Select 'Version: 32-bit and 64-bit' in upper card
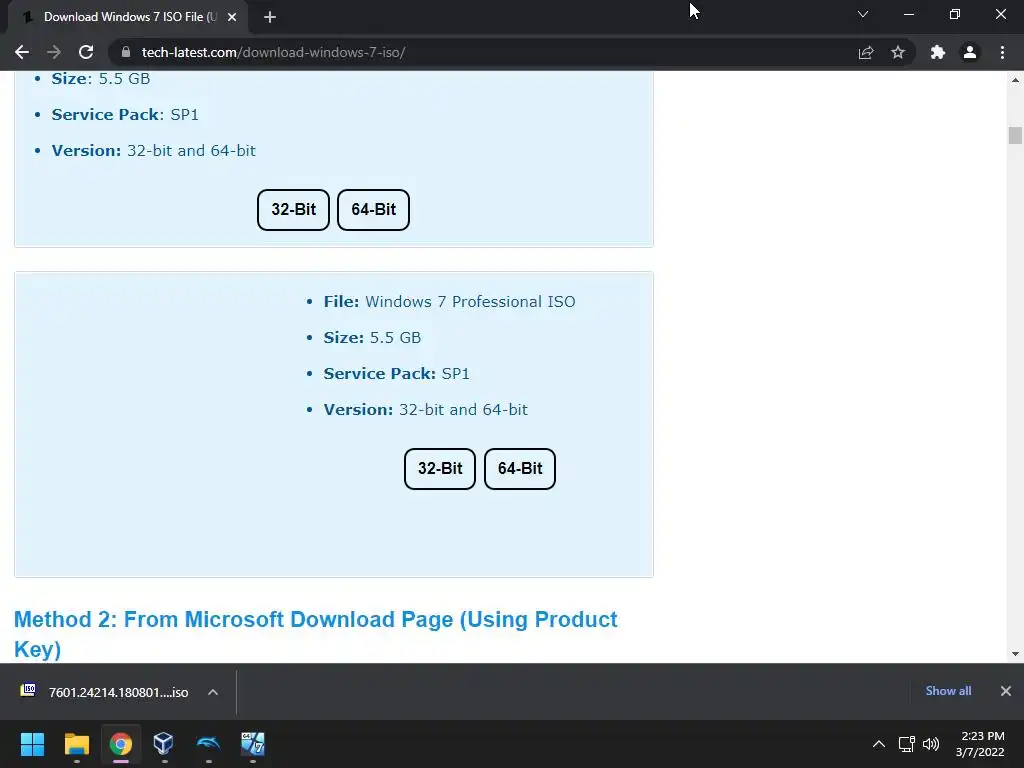Viewport: 1024px width, 768px height. click(153, 151)
